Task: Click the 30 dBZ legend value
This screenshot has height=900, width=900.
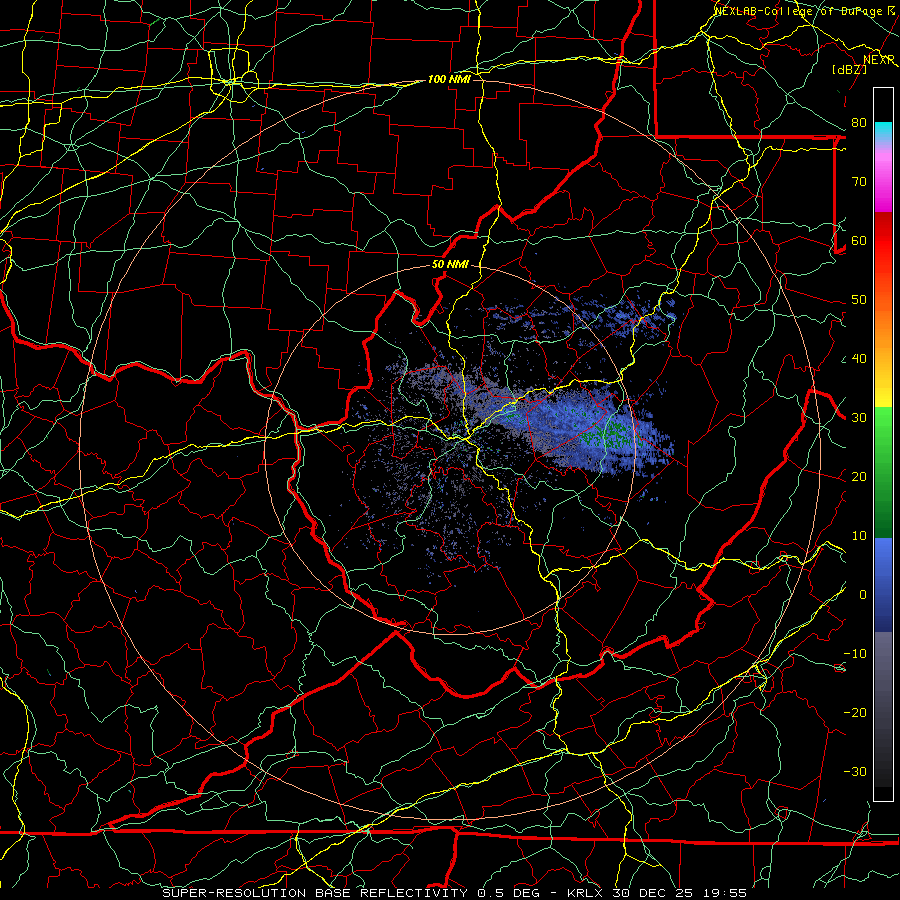Action: click(x=859, y=418)
